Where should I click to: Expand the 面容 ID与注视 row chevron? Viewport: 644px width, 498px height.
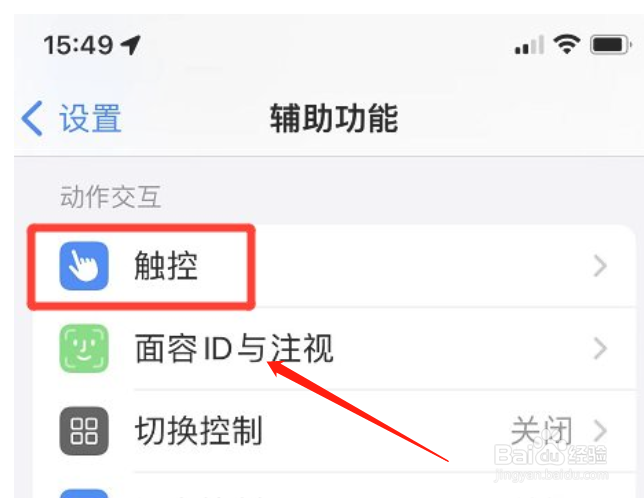pyautogui.click(x=600, y=349)
